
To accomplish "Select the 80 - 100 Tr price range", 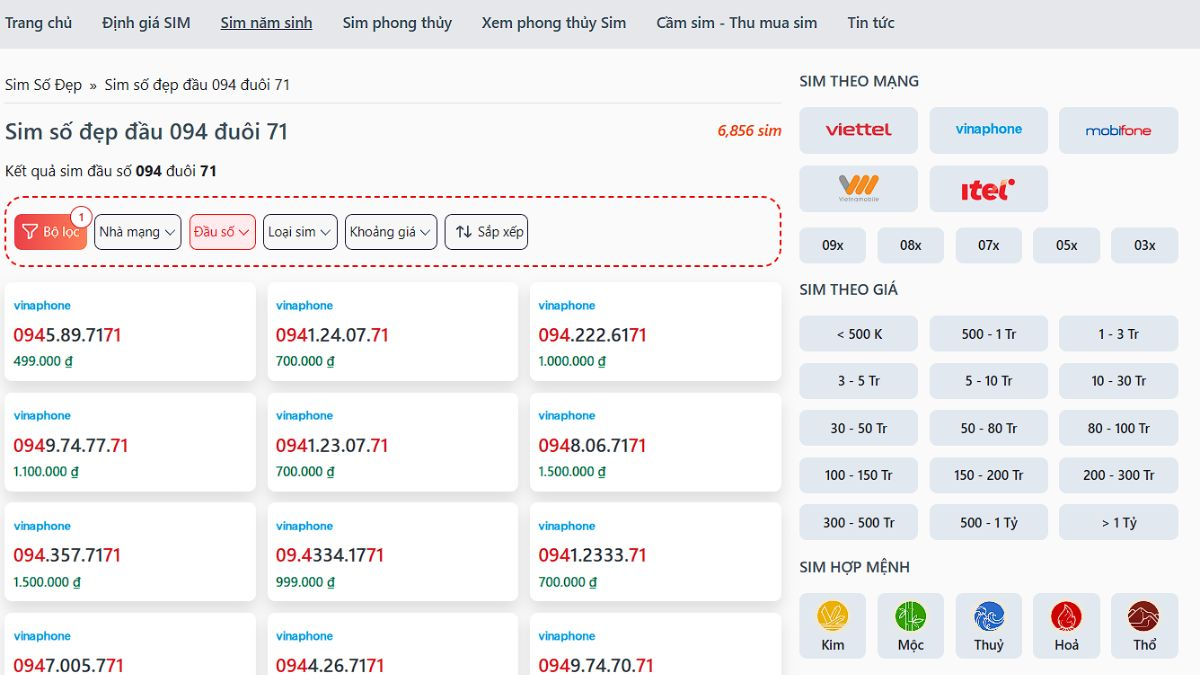I will pos(1118,428).
